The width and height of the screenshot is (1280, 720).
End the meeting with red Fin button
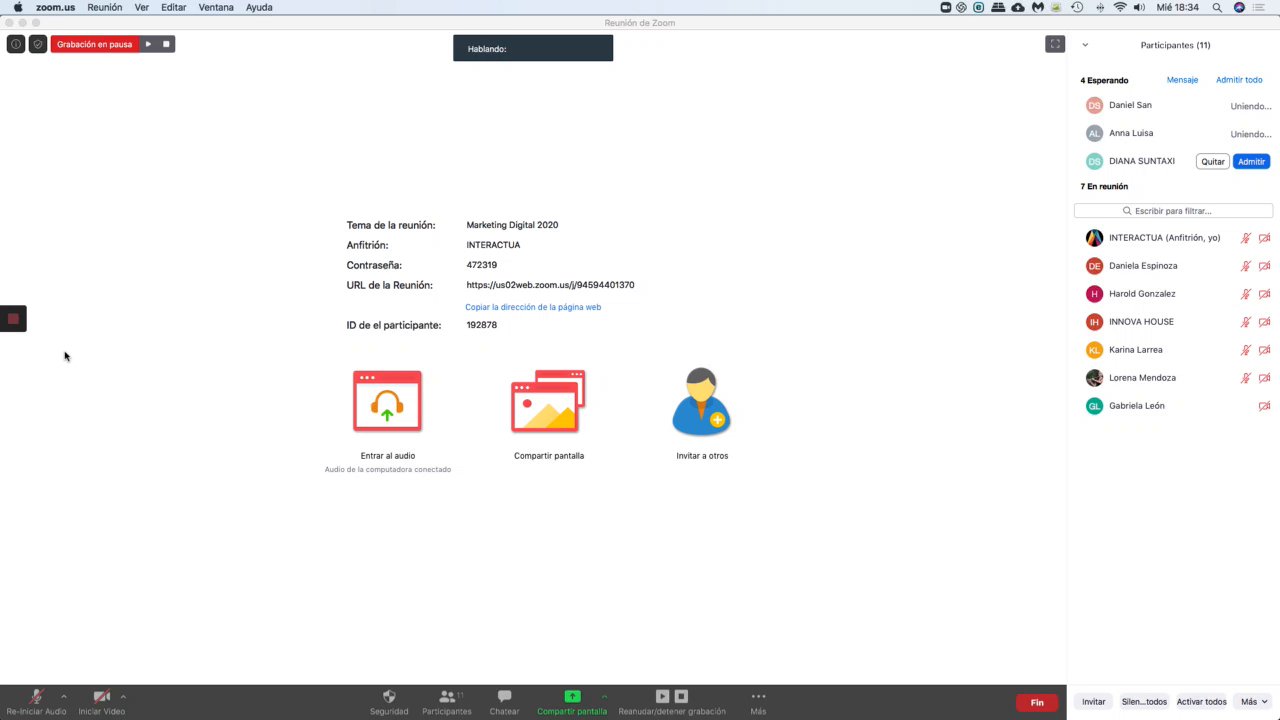(1037, 703)
